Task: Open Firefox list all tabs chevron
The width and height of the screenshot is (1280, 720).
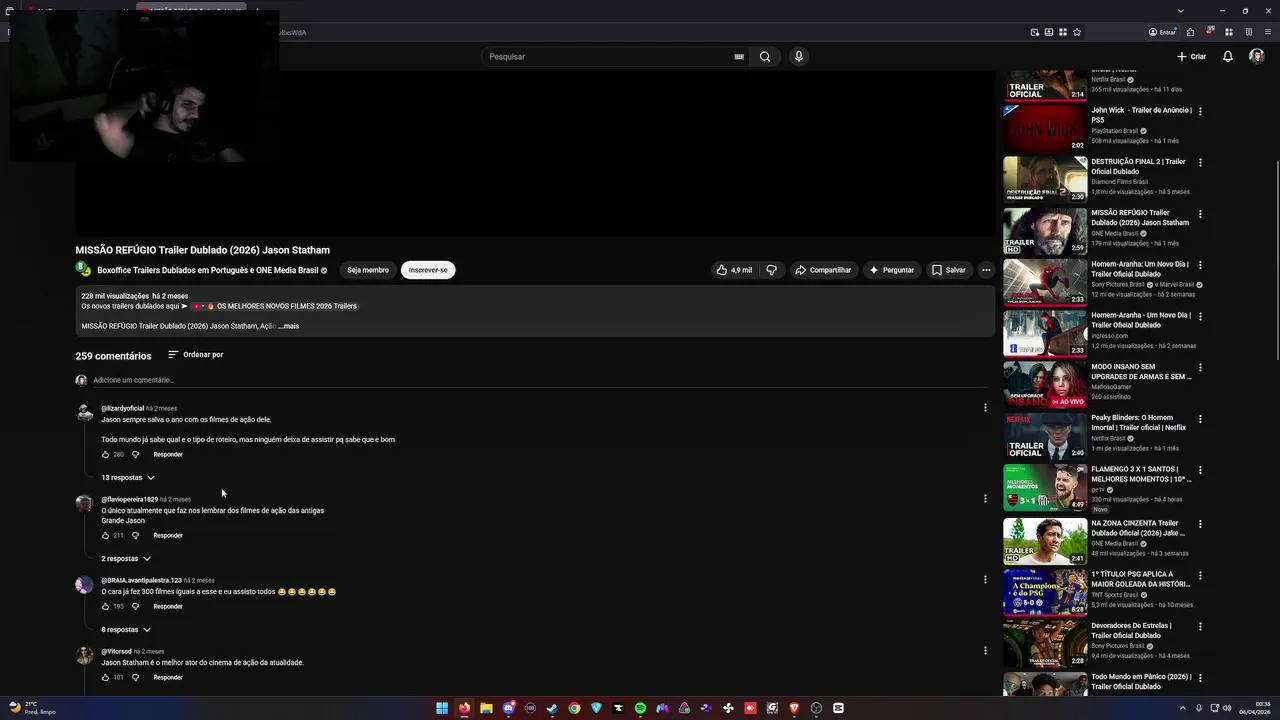Action: (1181, 11)
